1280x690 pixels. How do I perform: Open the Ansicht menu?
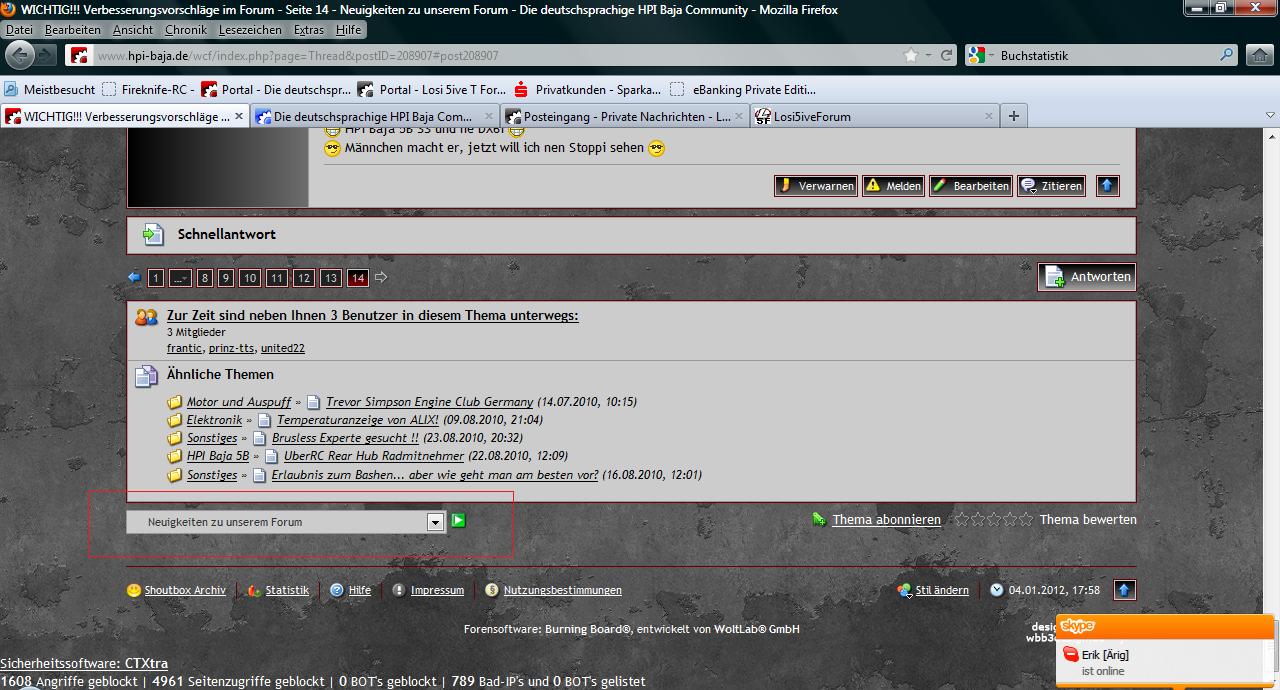(x=133, y=30)
